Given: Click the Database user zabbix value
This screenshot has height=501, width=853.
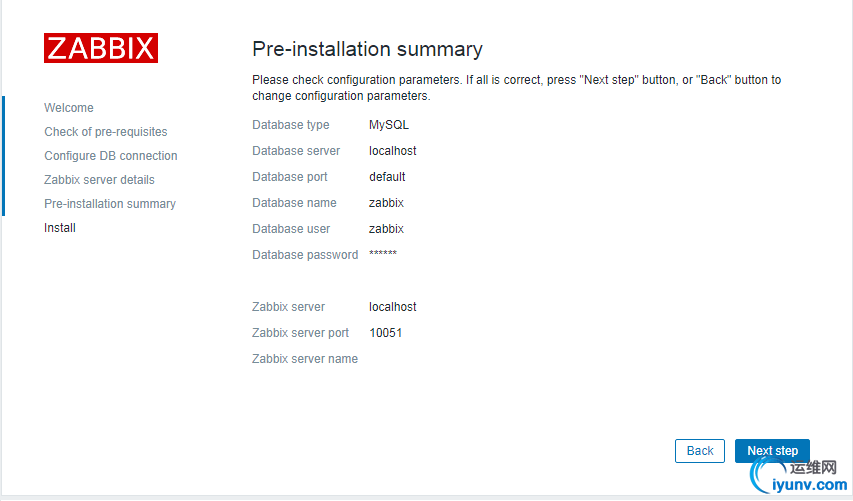Looking at the screenshot, I should [x=386, y=229].
